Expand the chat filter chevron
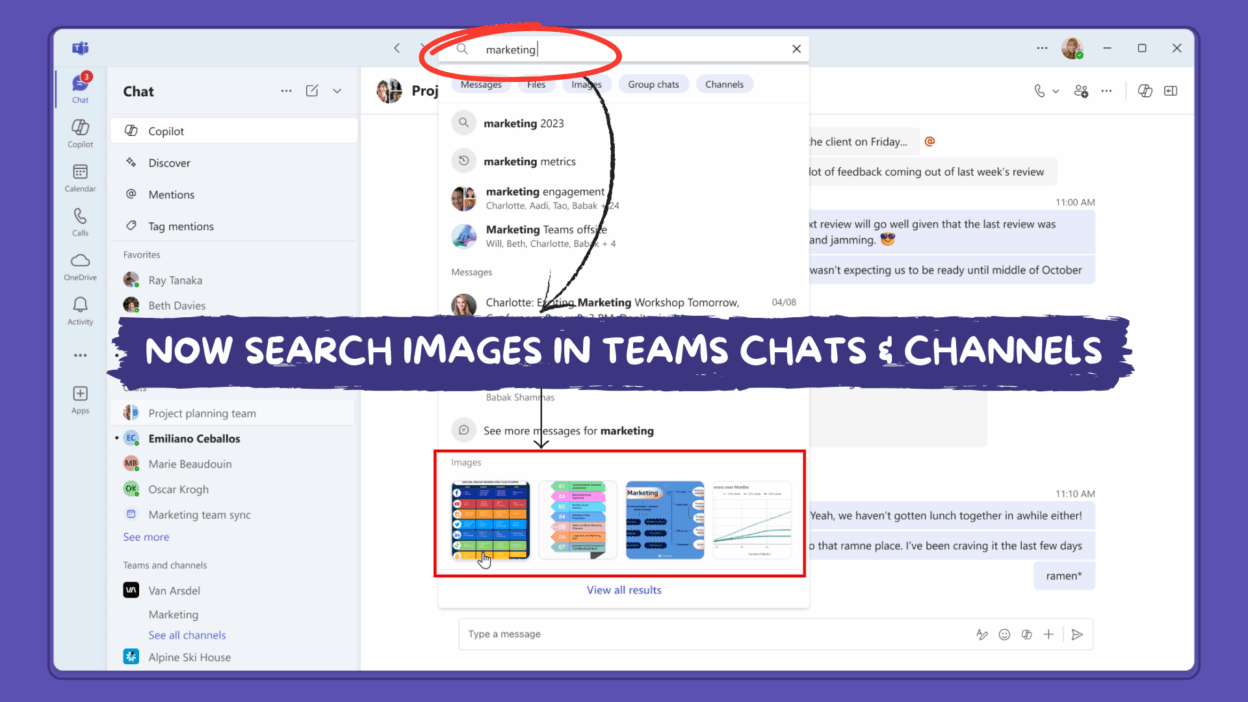Screen dimensions: 1248x702 click(x=337, y=91)
